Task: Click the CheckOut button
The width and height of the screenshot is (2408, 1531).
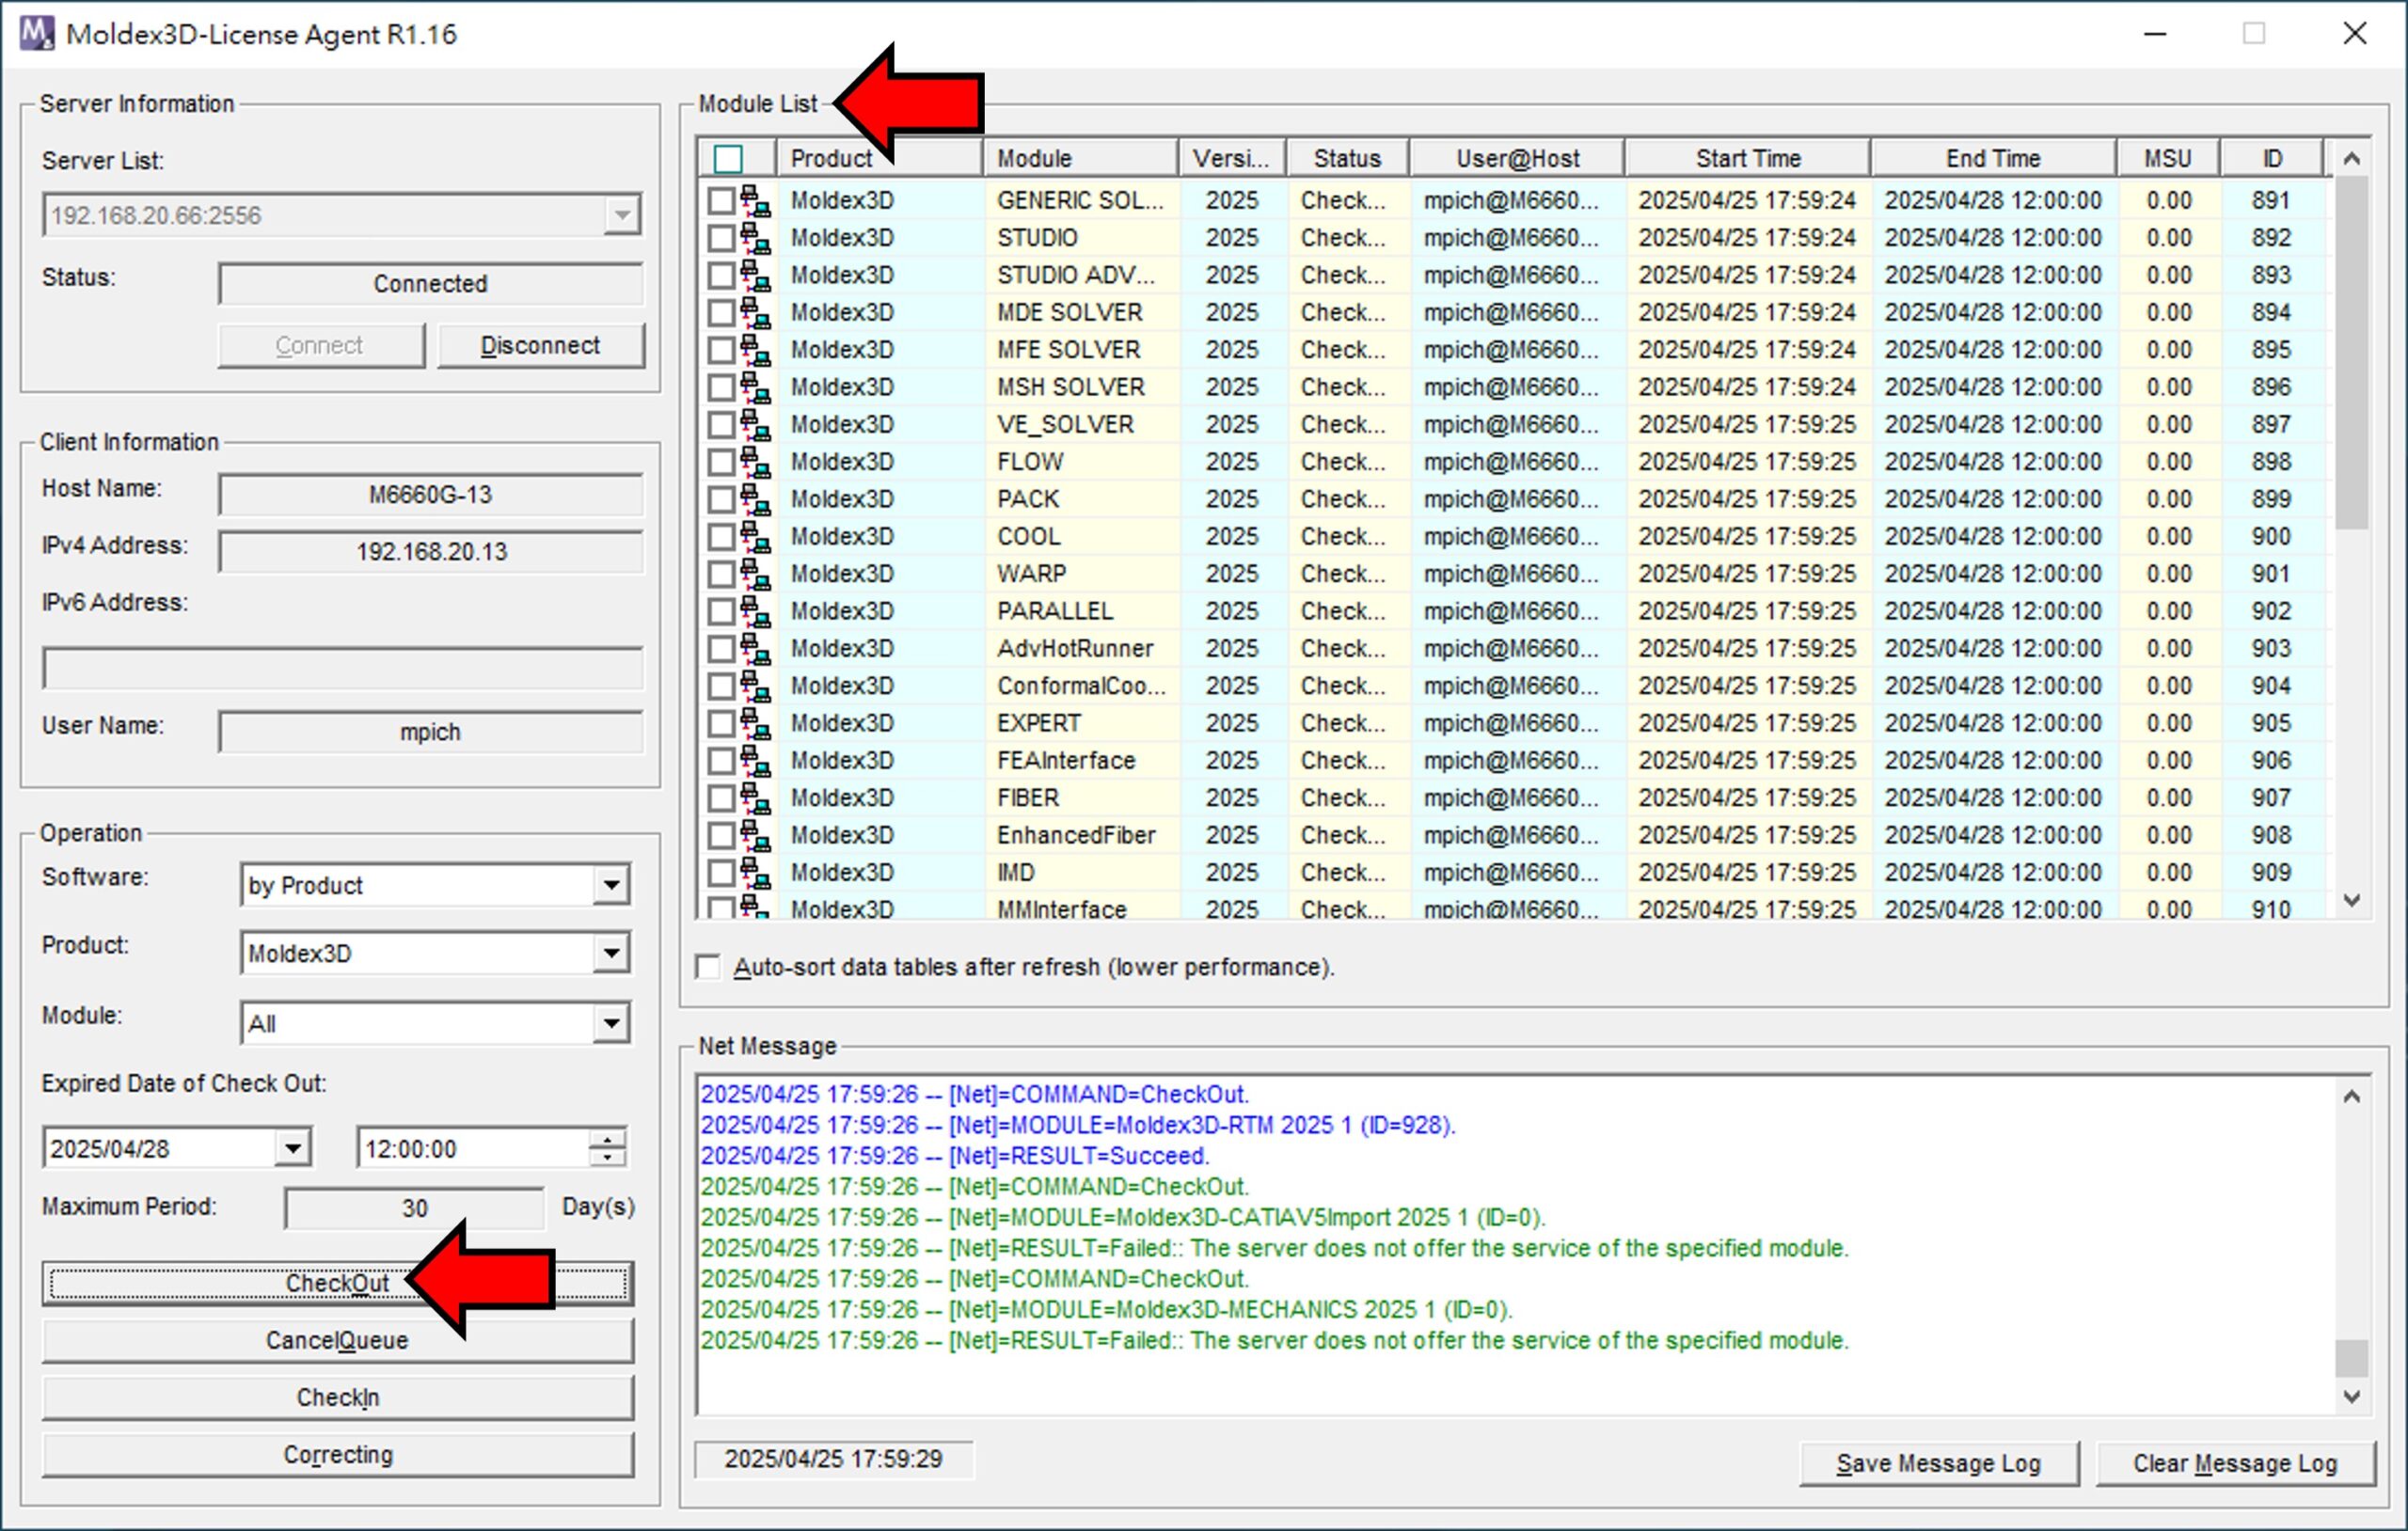Action: tap(338, 1283)
